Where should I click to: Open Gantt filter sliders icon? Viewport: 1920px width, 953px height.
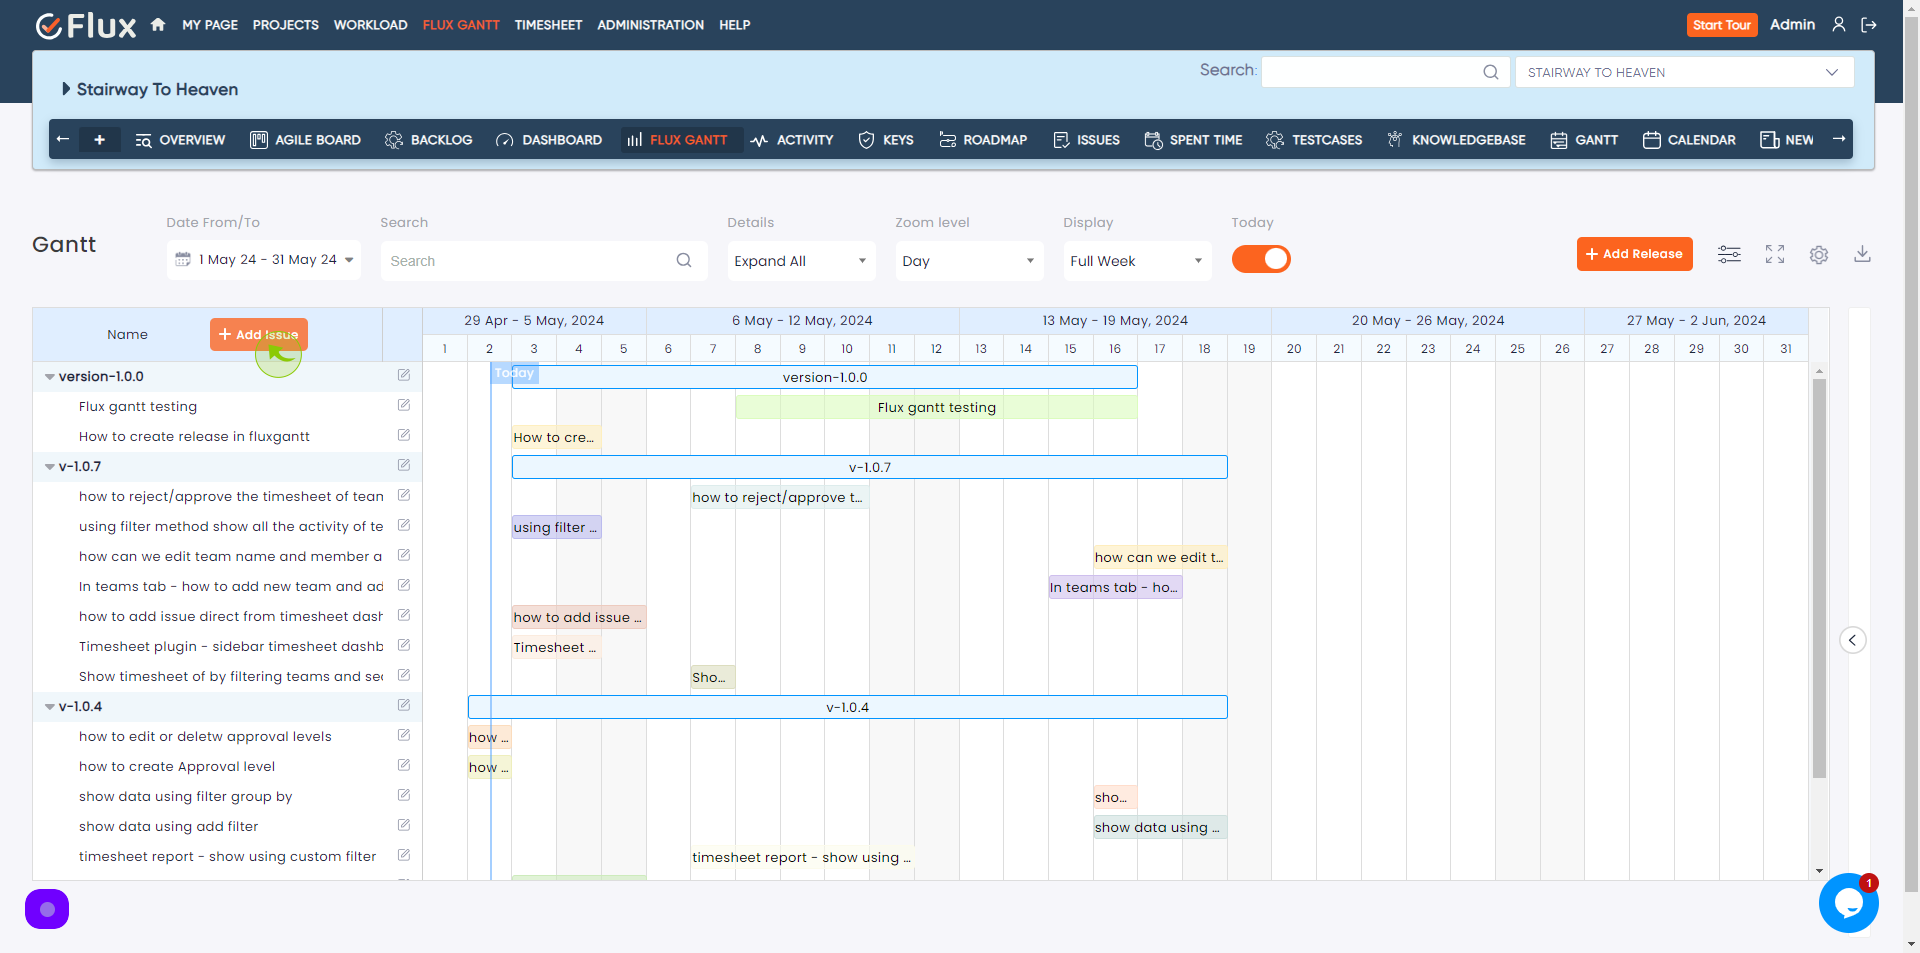(1729, 254)
